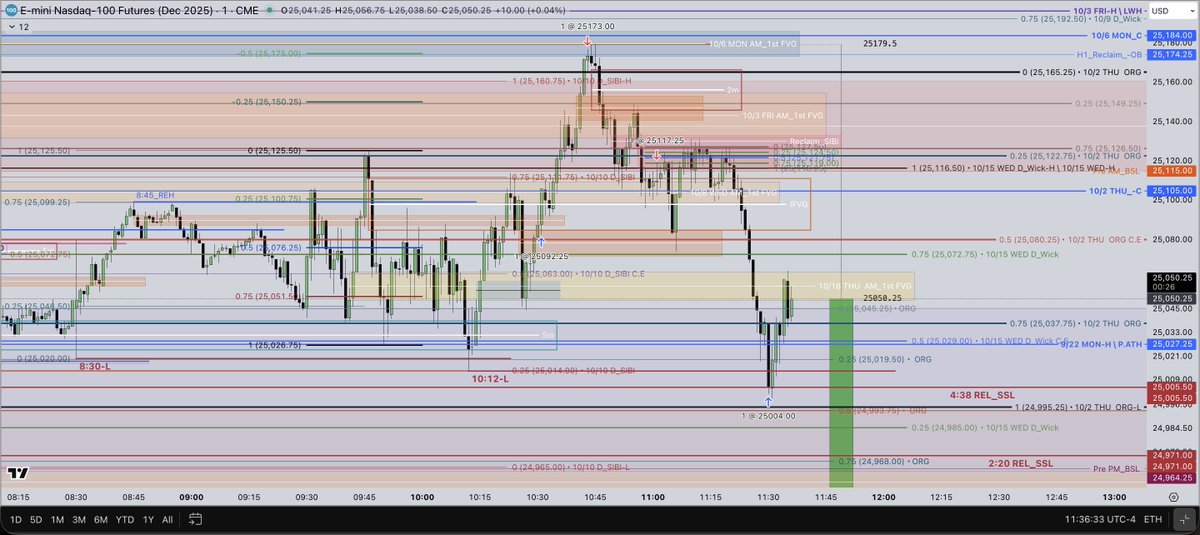Viewport: 1200px width, 535px height.
Task: Select the 3M time range
Action: click(x=79, y=519)
